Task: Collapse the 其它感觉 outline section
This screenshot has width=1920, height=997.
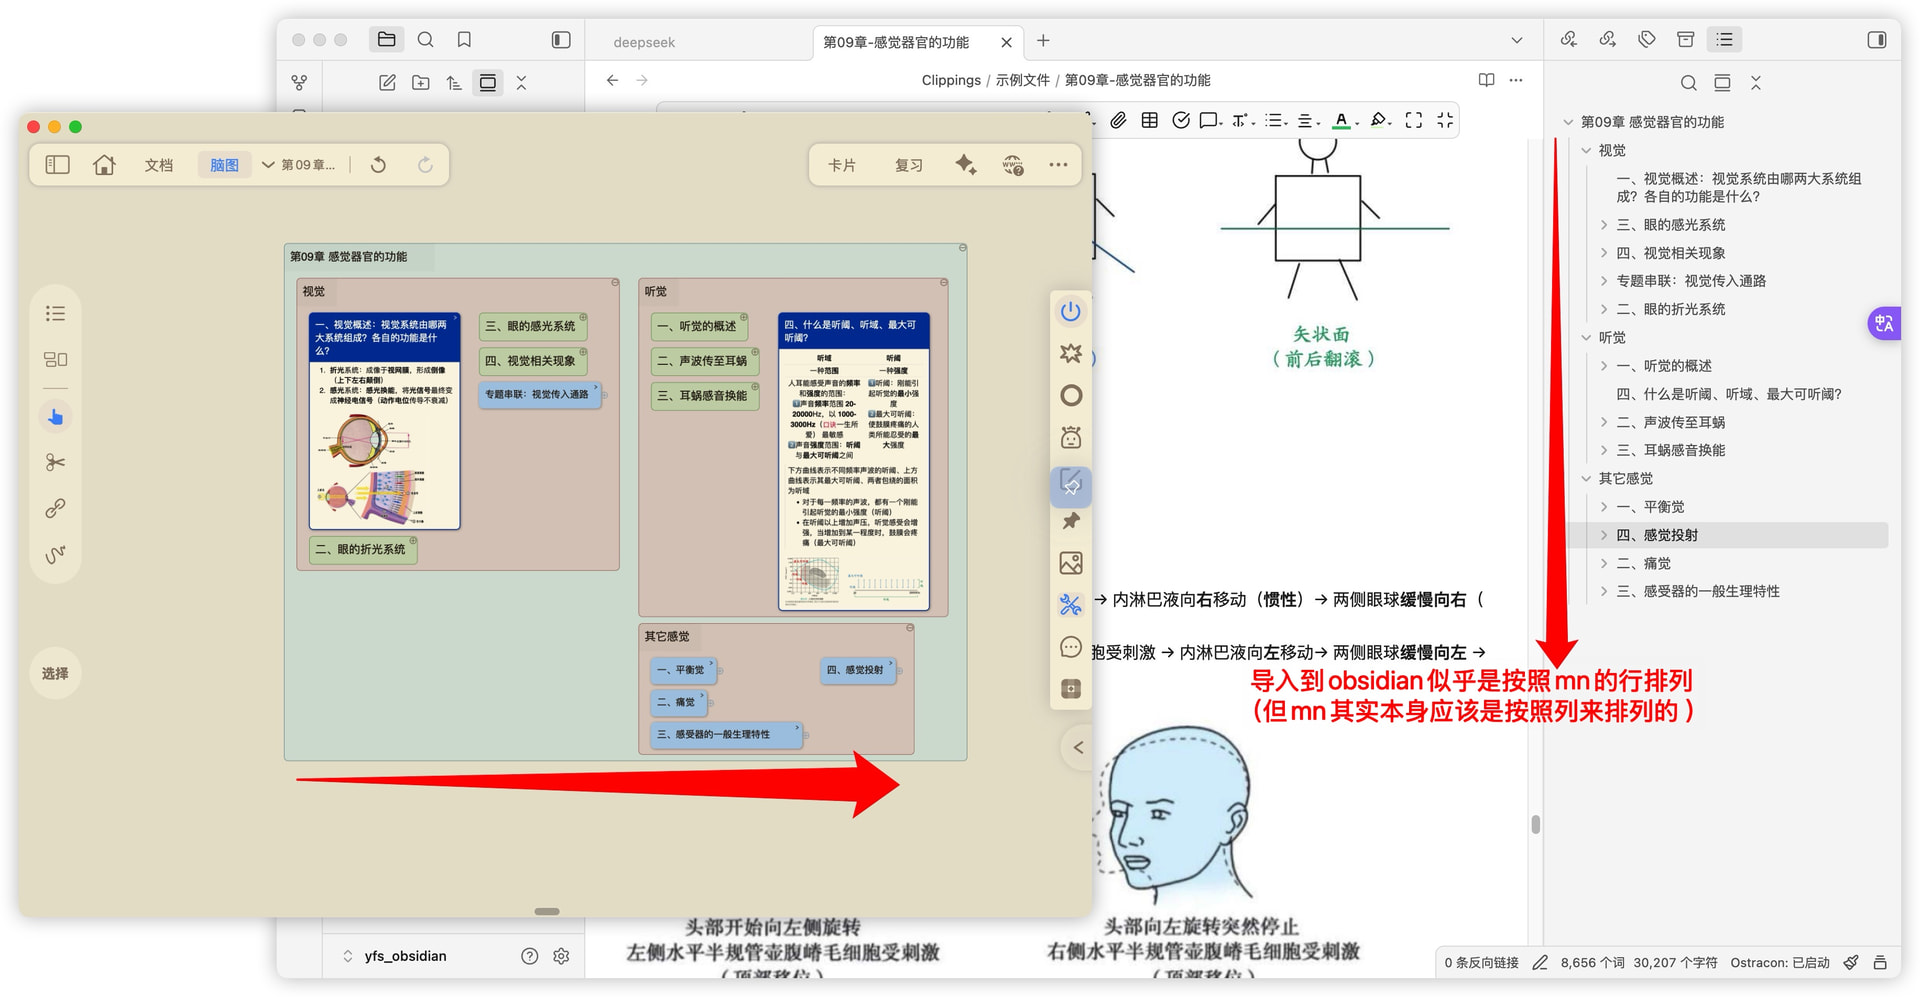Action: pos(1586,479)
